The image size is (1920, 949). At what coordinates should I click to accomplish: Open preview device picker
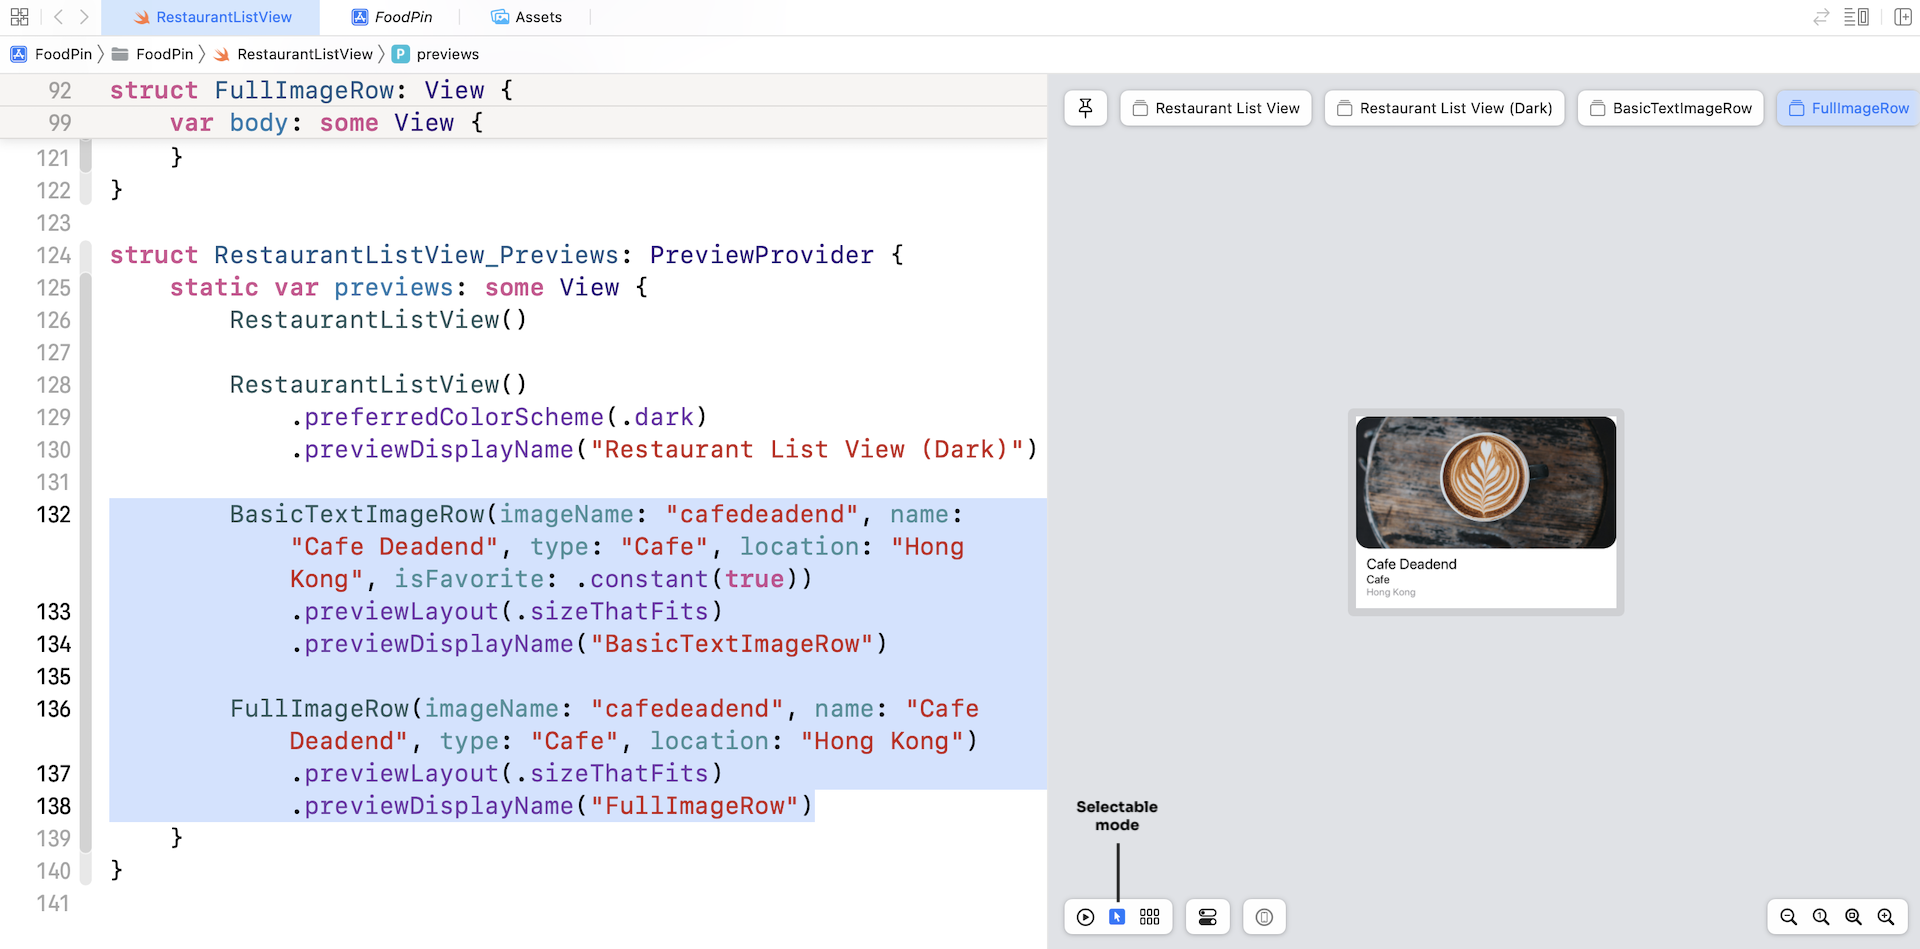(1264, 917)
